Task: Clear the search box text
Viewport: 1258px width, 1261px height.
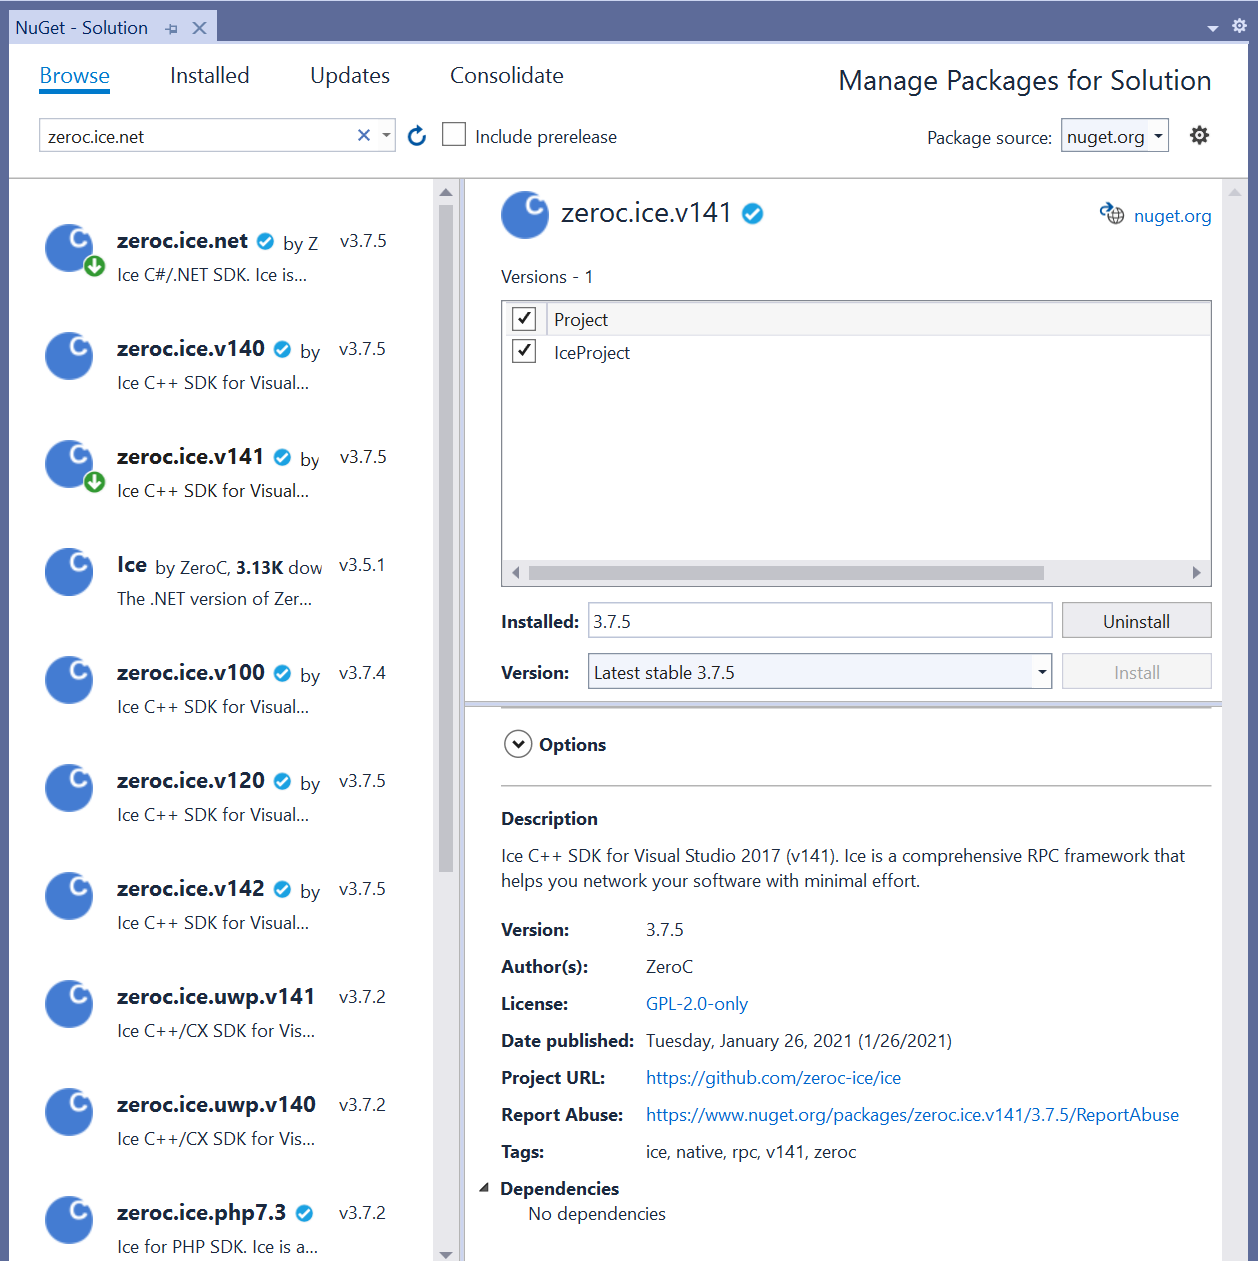Action: point(364,135)
